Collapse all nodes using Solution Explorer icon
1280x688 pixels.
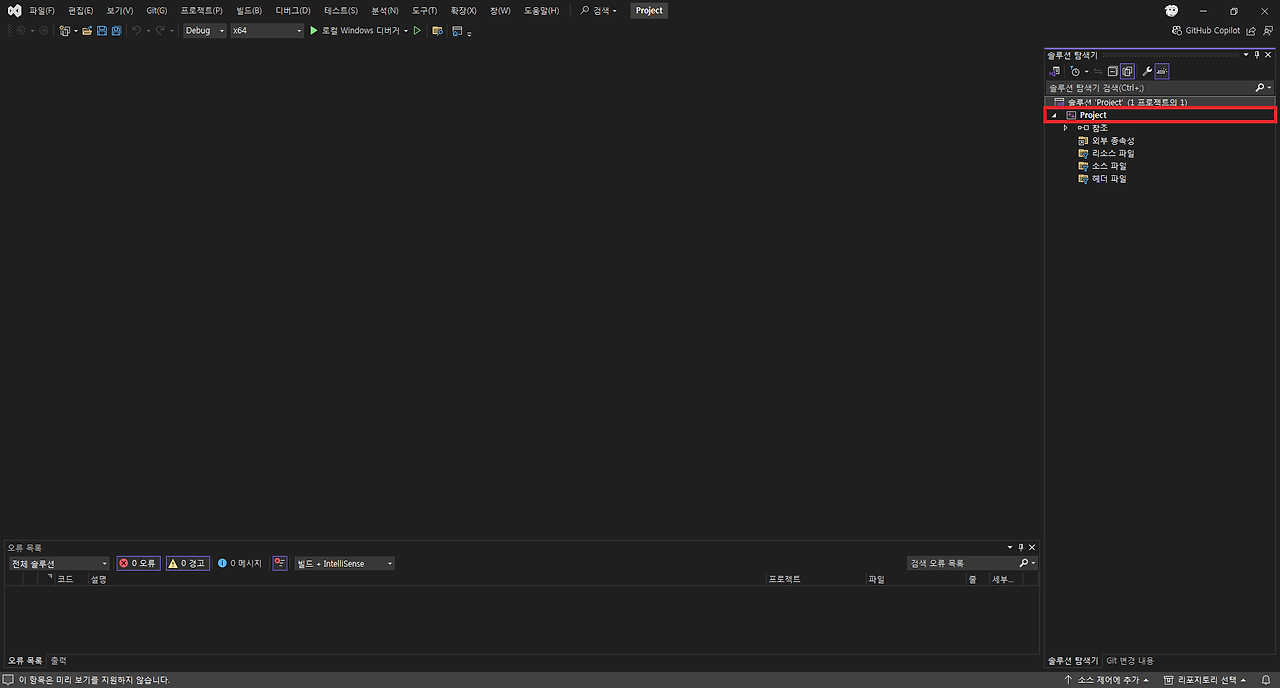1112,71
